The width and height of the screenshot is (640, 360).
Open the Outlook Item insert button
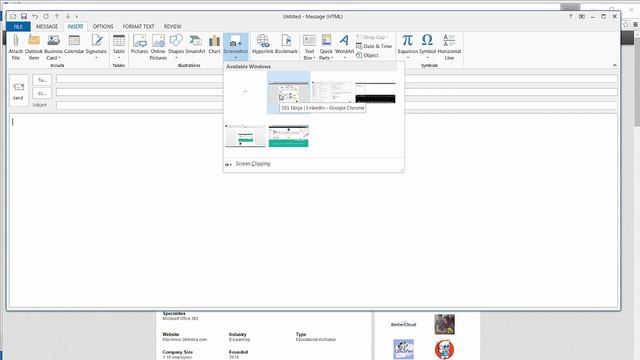tap(34, 47)
